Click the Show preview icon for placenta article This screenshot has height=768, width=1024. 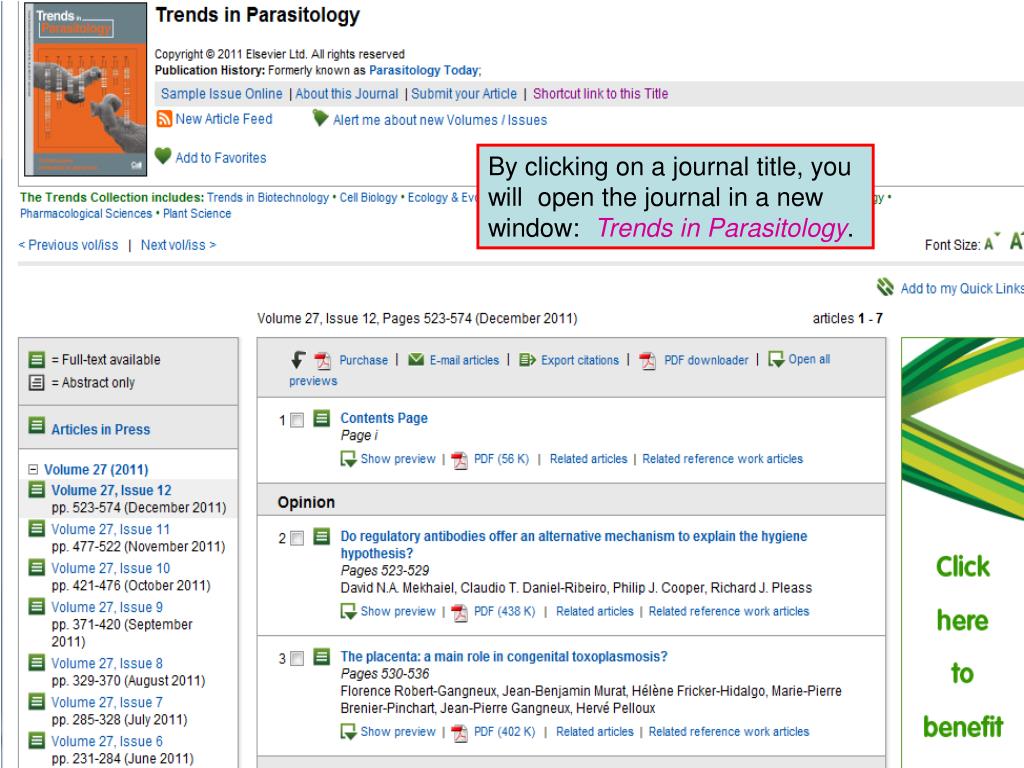coord(348,732)
